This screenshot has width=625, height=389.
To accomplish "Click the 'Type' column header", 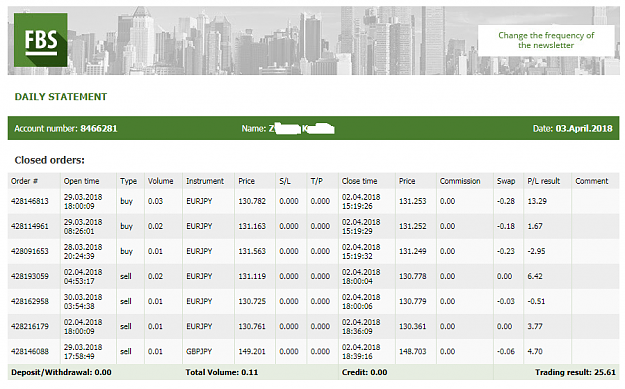I will pos(128,181).
